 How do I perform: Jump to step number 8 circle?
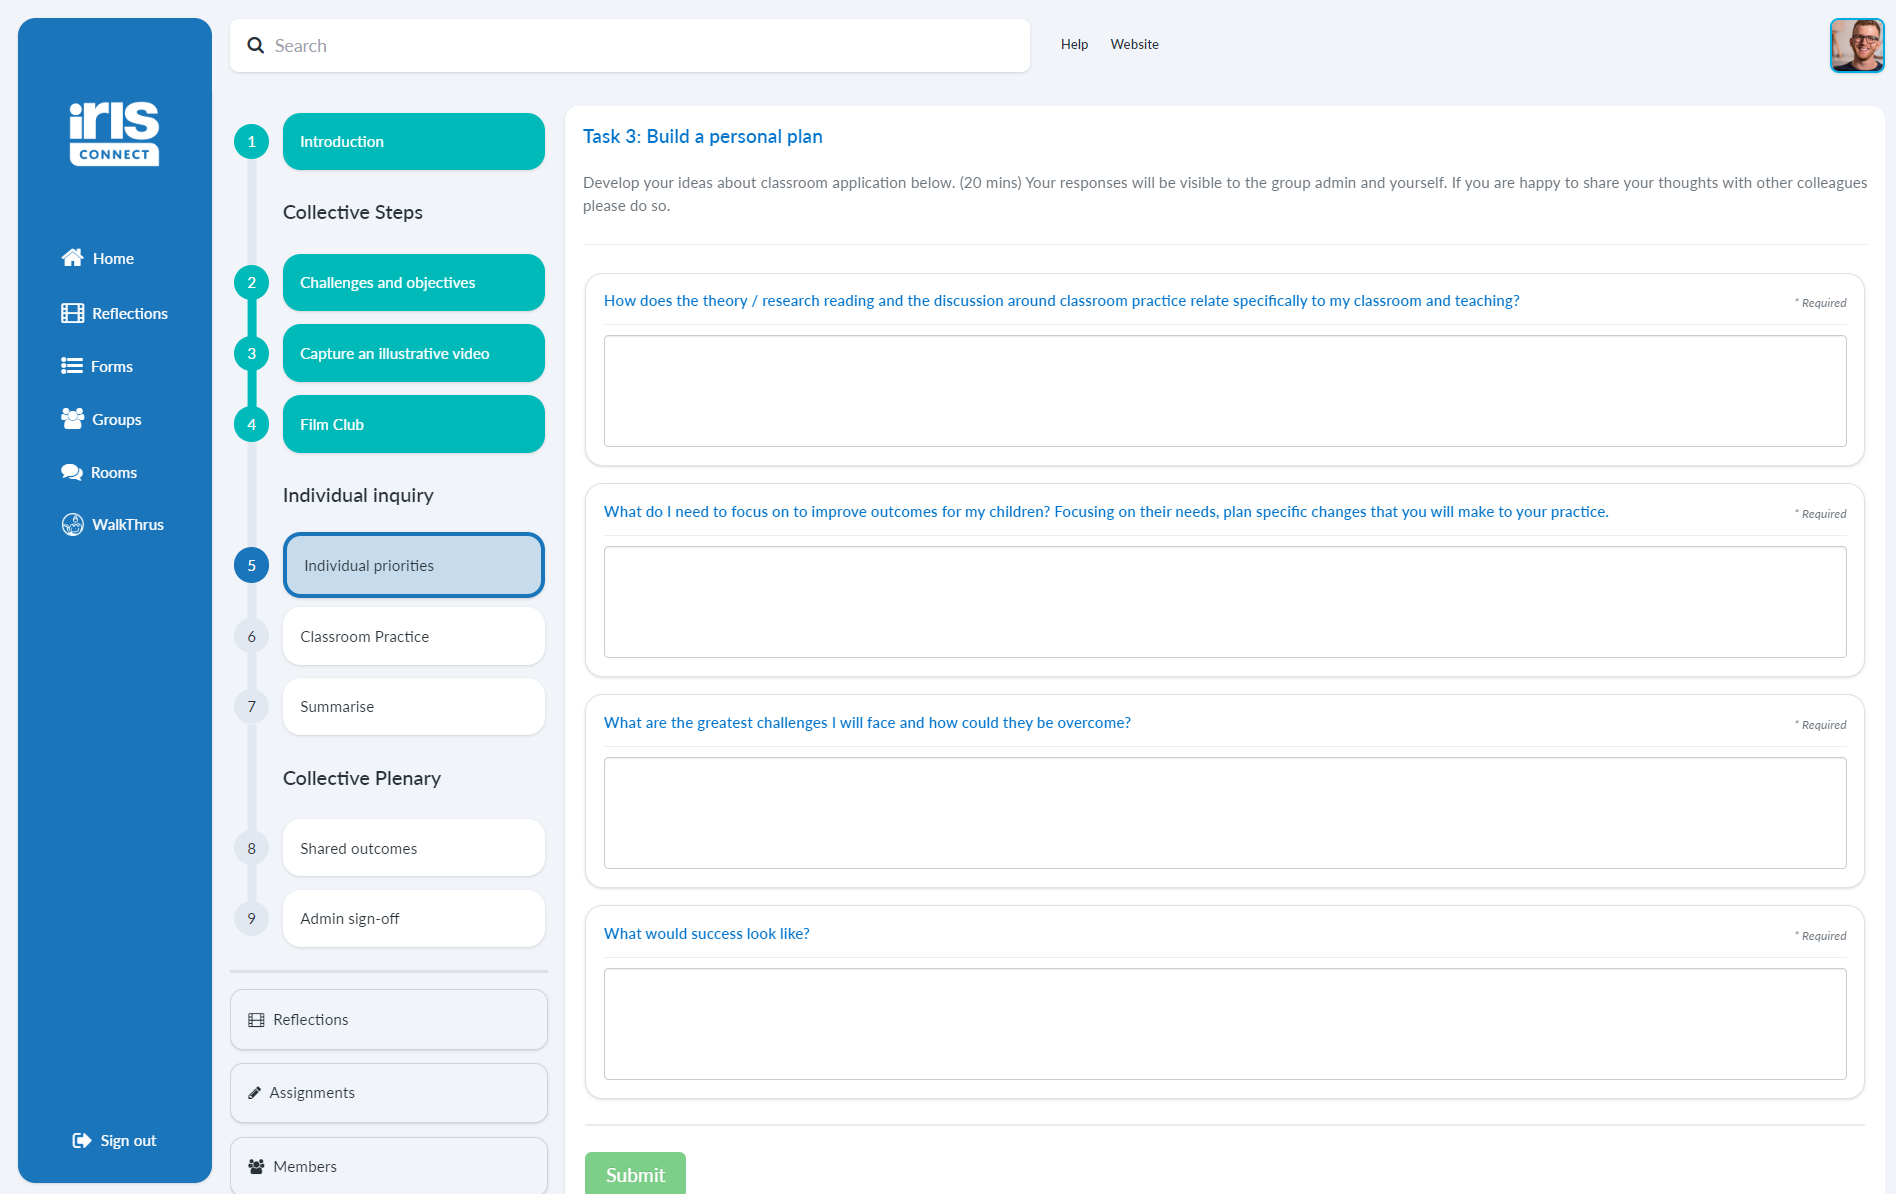pos(252,849)
